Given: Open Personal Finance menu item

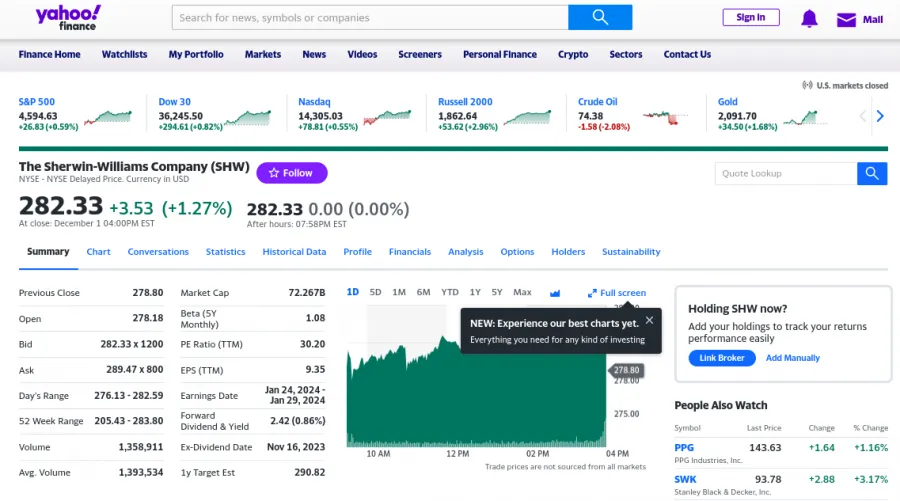Looking at the screenshot, I should [x=500, y=55].
